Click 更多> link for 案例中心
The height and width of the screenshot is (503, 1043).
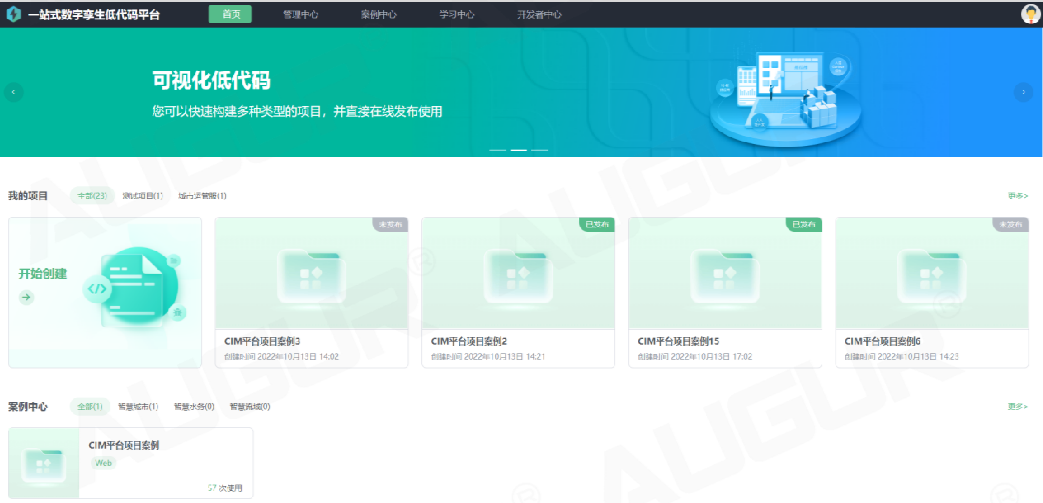[1018, 406]
